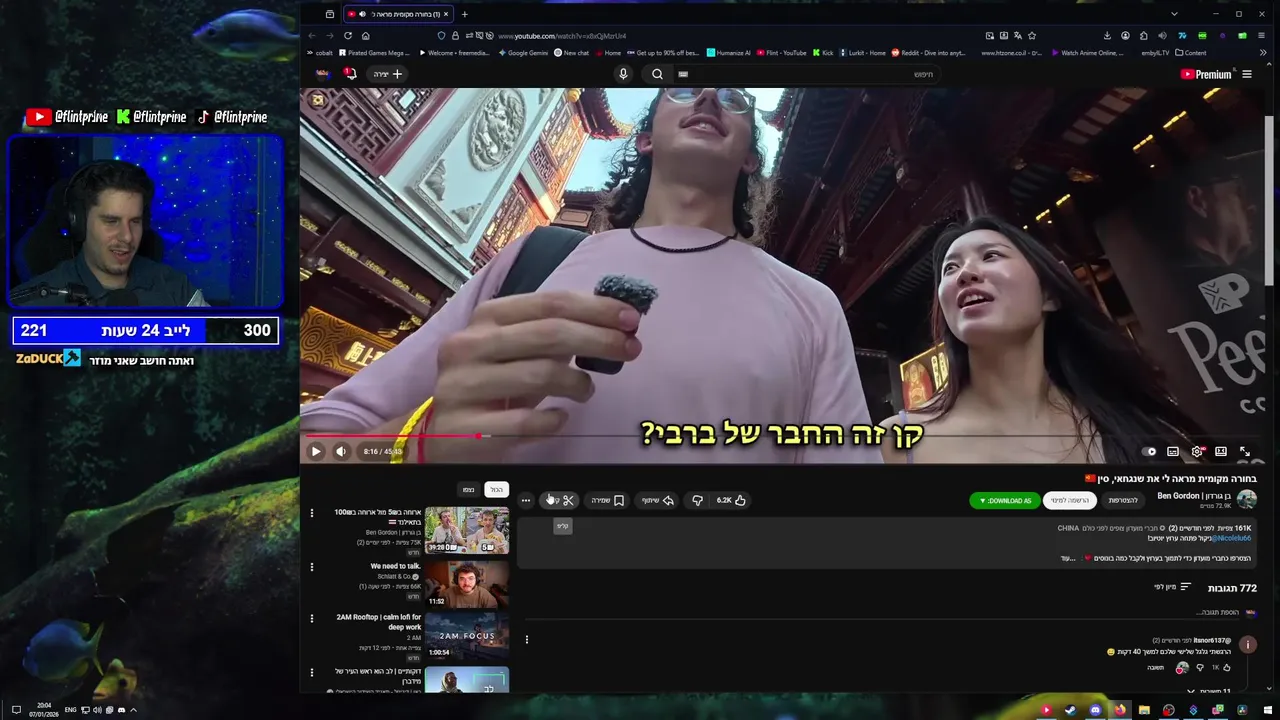Open options menu for the @itsnor6137 comment
1280x720 pixels.
527,640
